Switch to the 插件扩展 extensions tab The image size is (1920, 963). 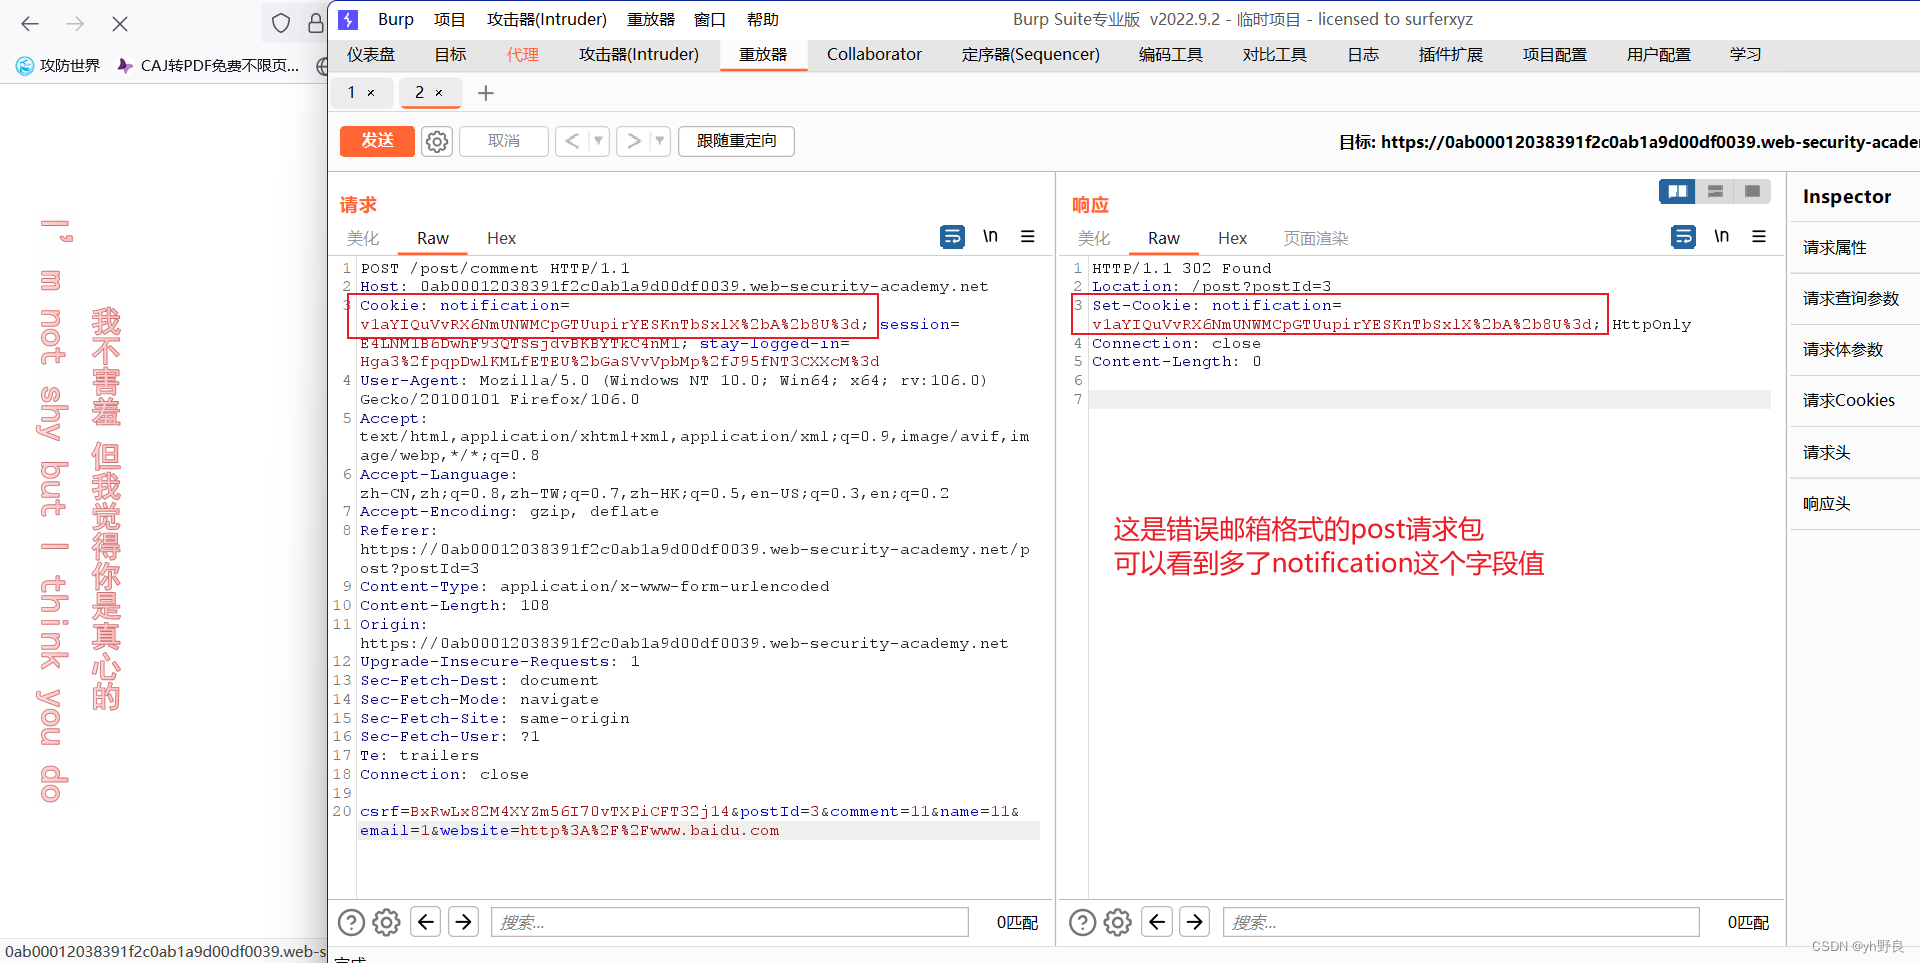point(1451,54)
